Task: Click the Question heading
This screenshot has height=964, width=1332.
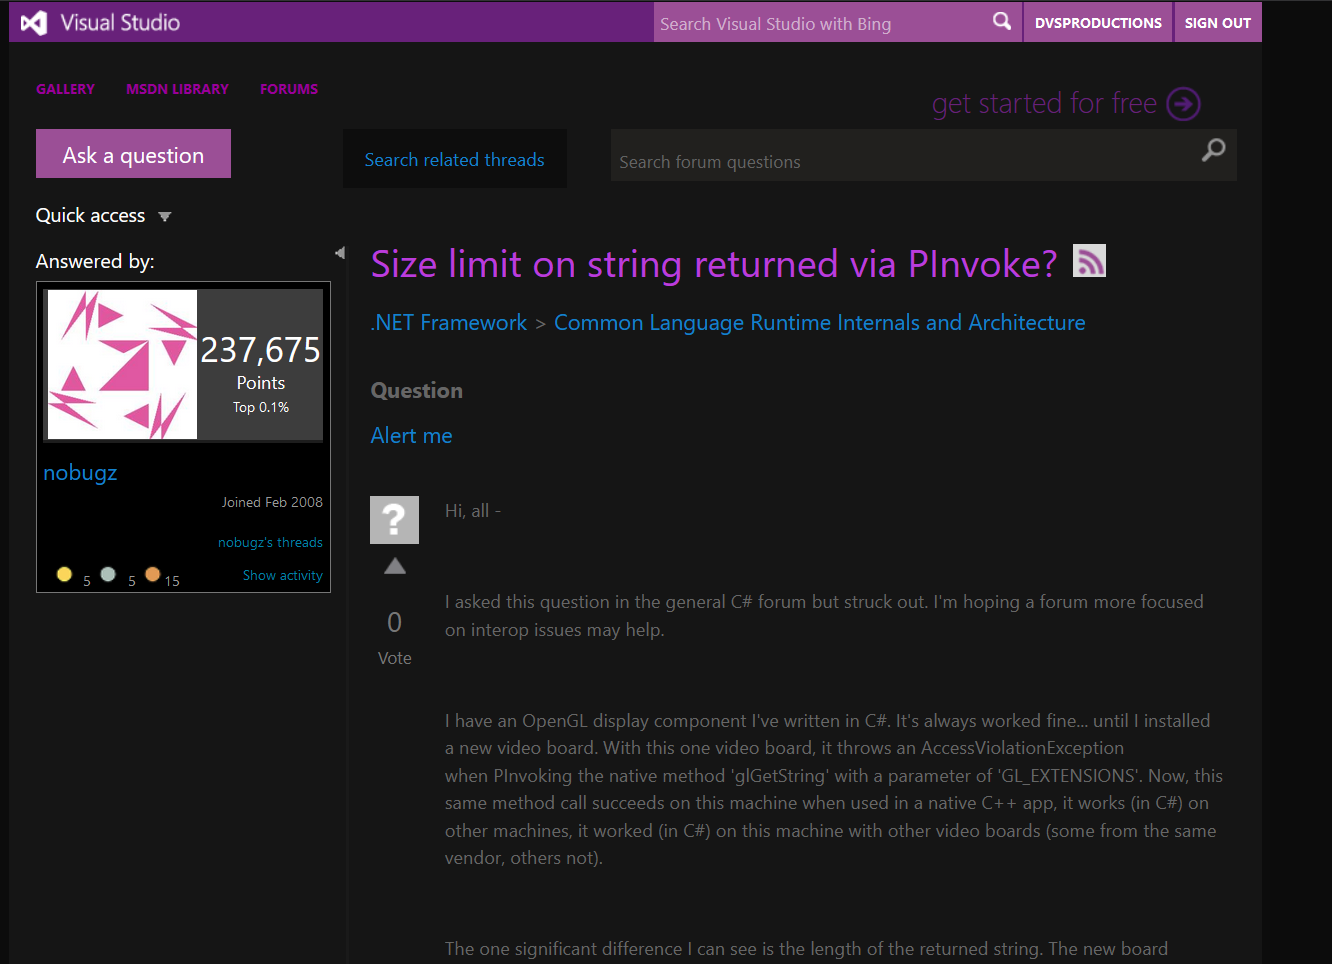Action: tap(417, 390)
